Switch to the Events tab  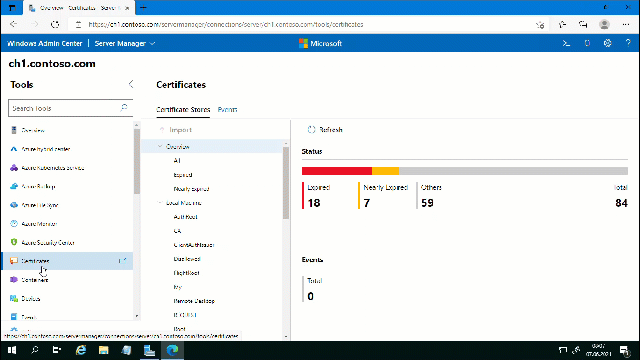click(227, 109)
